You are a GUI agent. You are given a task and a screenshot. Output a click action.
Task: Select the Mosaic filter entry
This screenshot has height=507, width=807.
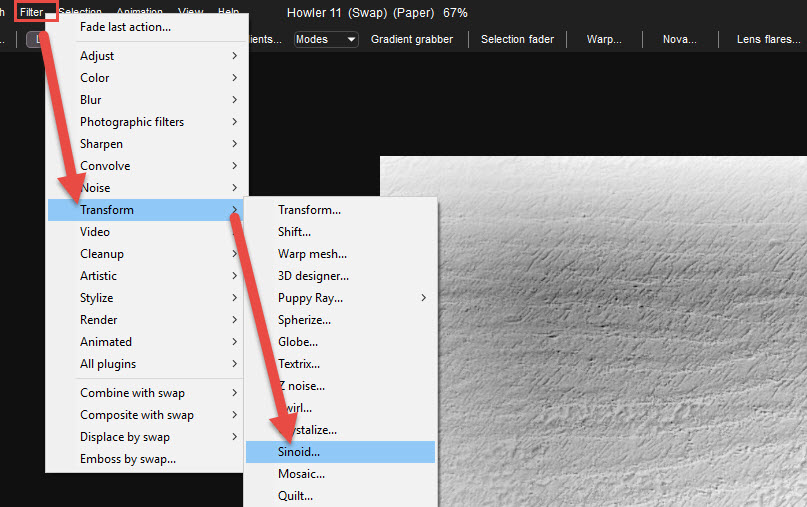[x=301, y=474]
